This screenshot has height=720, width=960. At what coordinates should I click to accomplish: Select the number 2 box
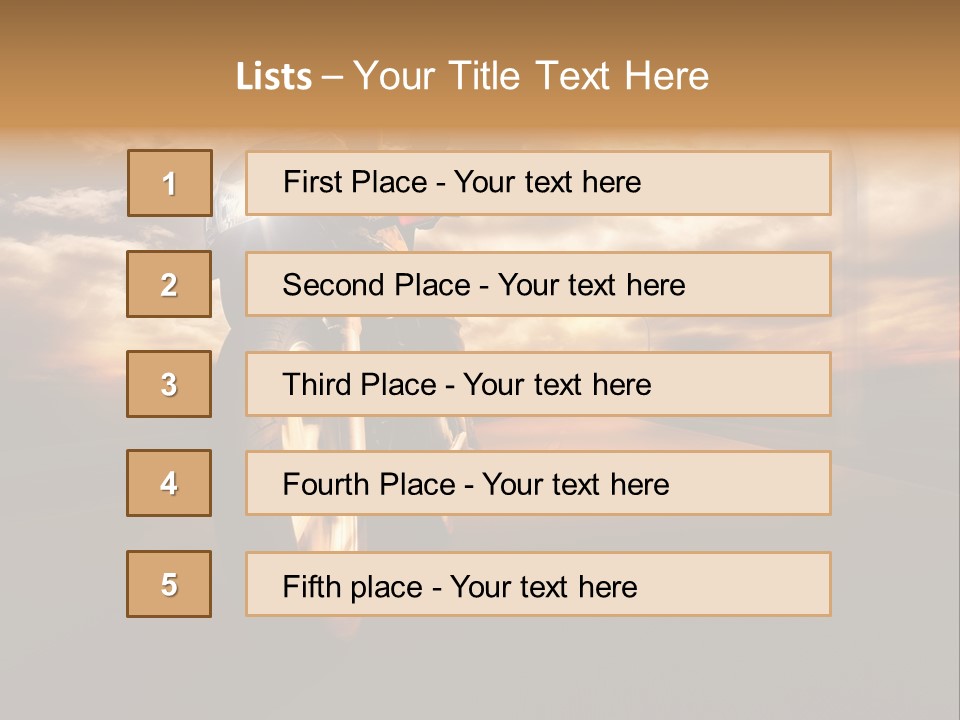pyautogui.click(x=169, y=284)
